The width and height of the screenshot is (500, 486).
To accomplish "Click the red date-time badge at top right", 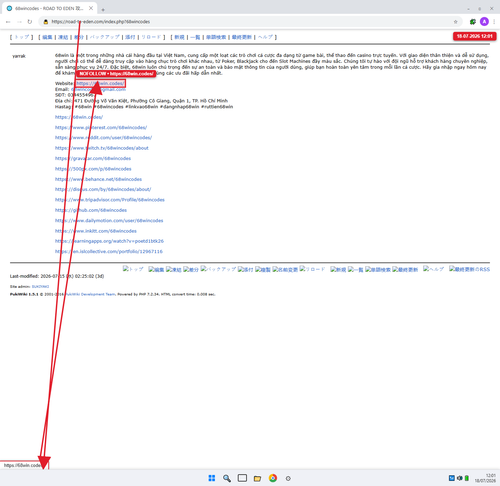I will (474, 36).
